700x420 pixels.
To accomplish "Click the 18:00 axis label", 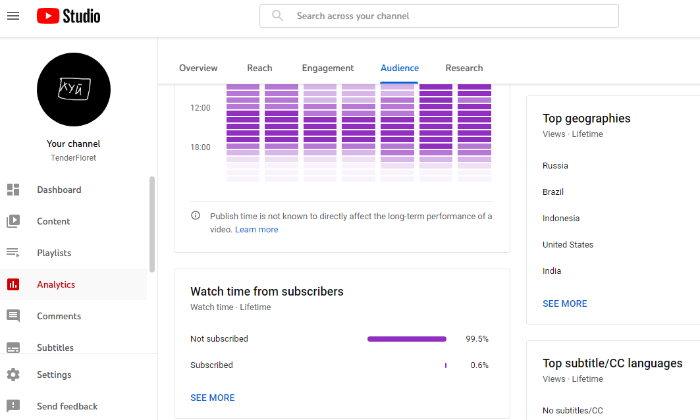I will pyautogui.click(x=200, y=147).
